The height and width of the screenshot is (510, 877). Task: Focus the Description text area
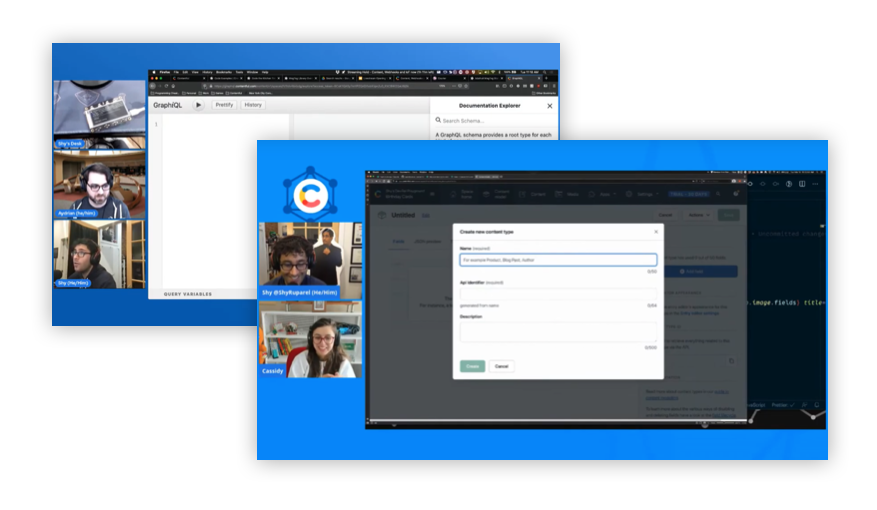[558, 332]
